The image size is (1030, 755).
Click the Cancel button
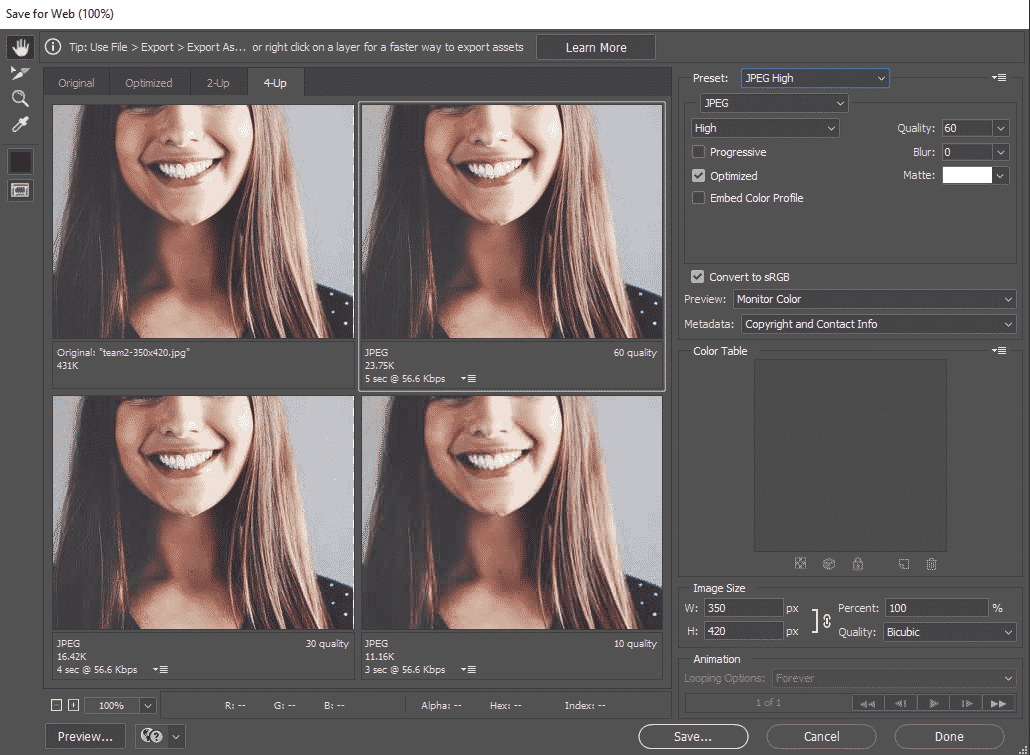pyautogui.click(x=821, y=737)
